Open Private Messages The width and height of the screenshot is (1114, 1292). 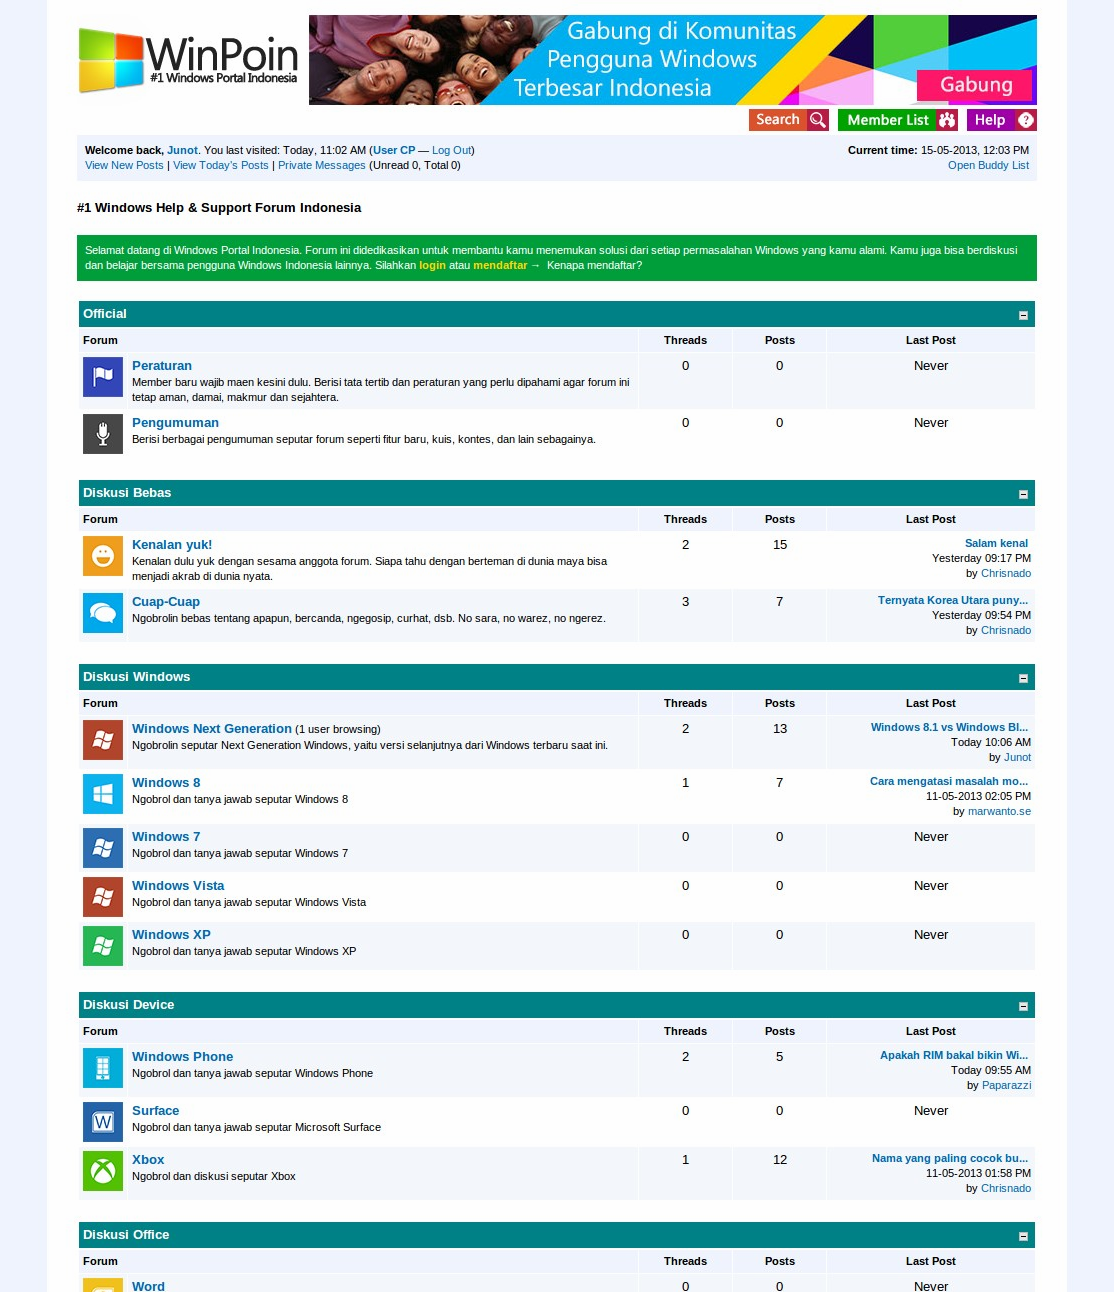tap(322, 165)
